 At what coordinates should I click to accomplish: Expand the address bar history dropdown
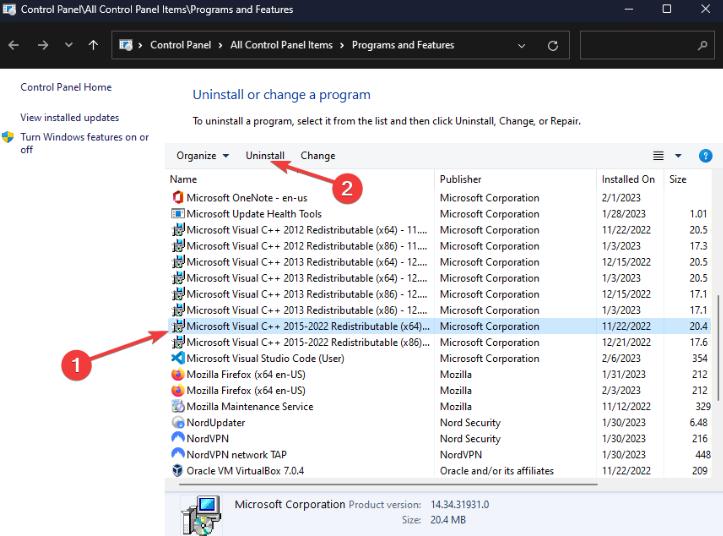522,46
